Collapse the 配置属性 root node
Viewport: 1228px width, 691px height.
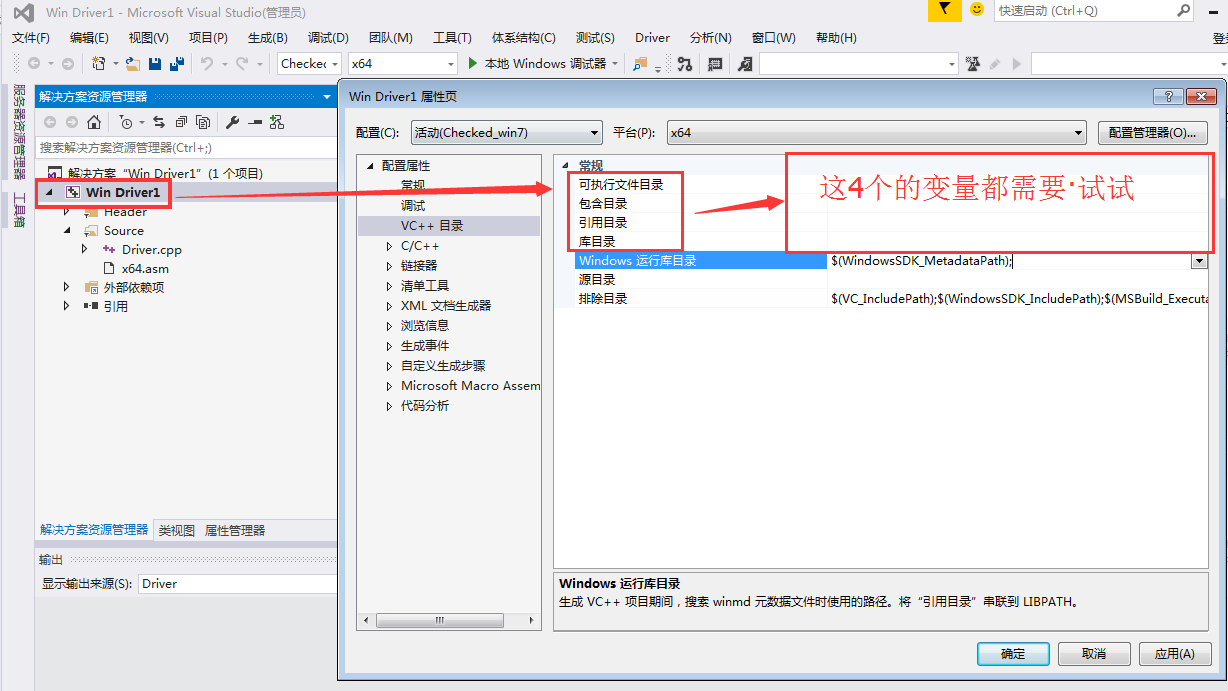click(371, 166)
